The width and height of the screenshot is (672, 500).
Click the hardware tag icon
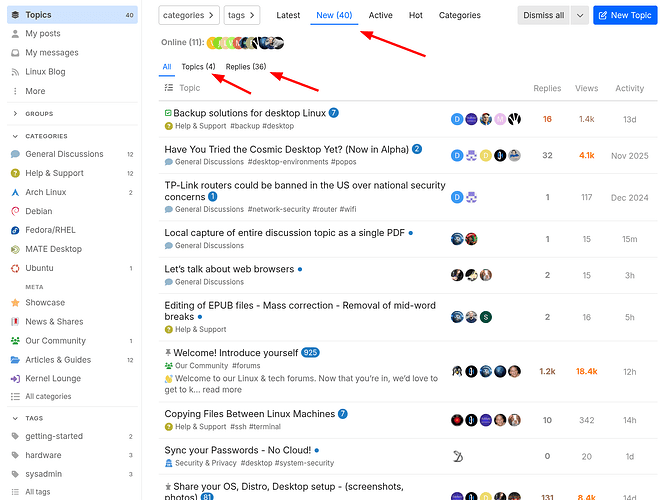pyautogui.click(x=15, y=455)
